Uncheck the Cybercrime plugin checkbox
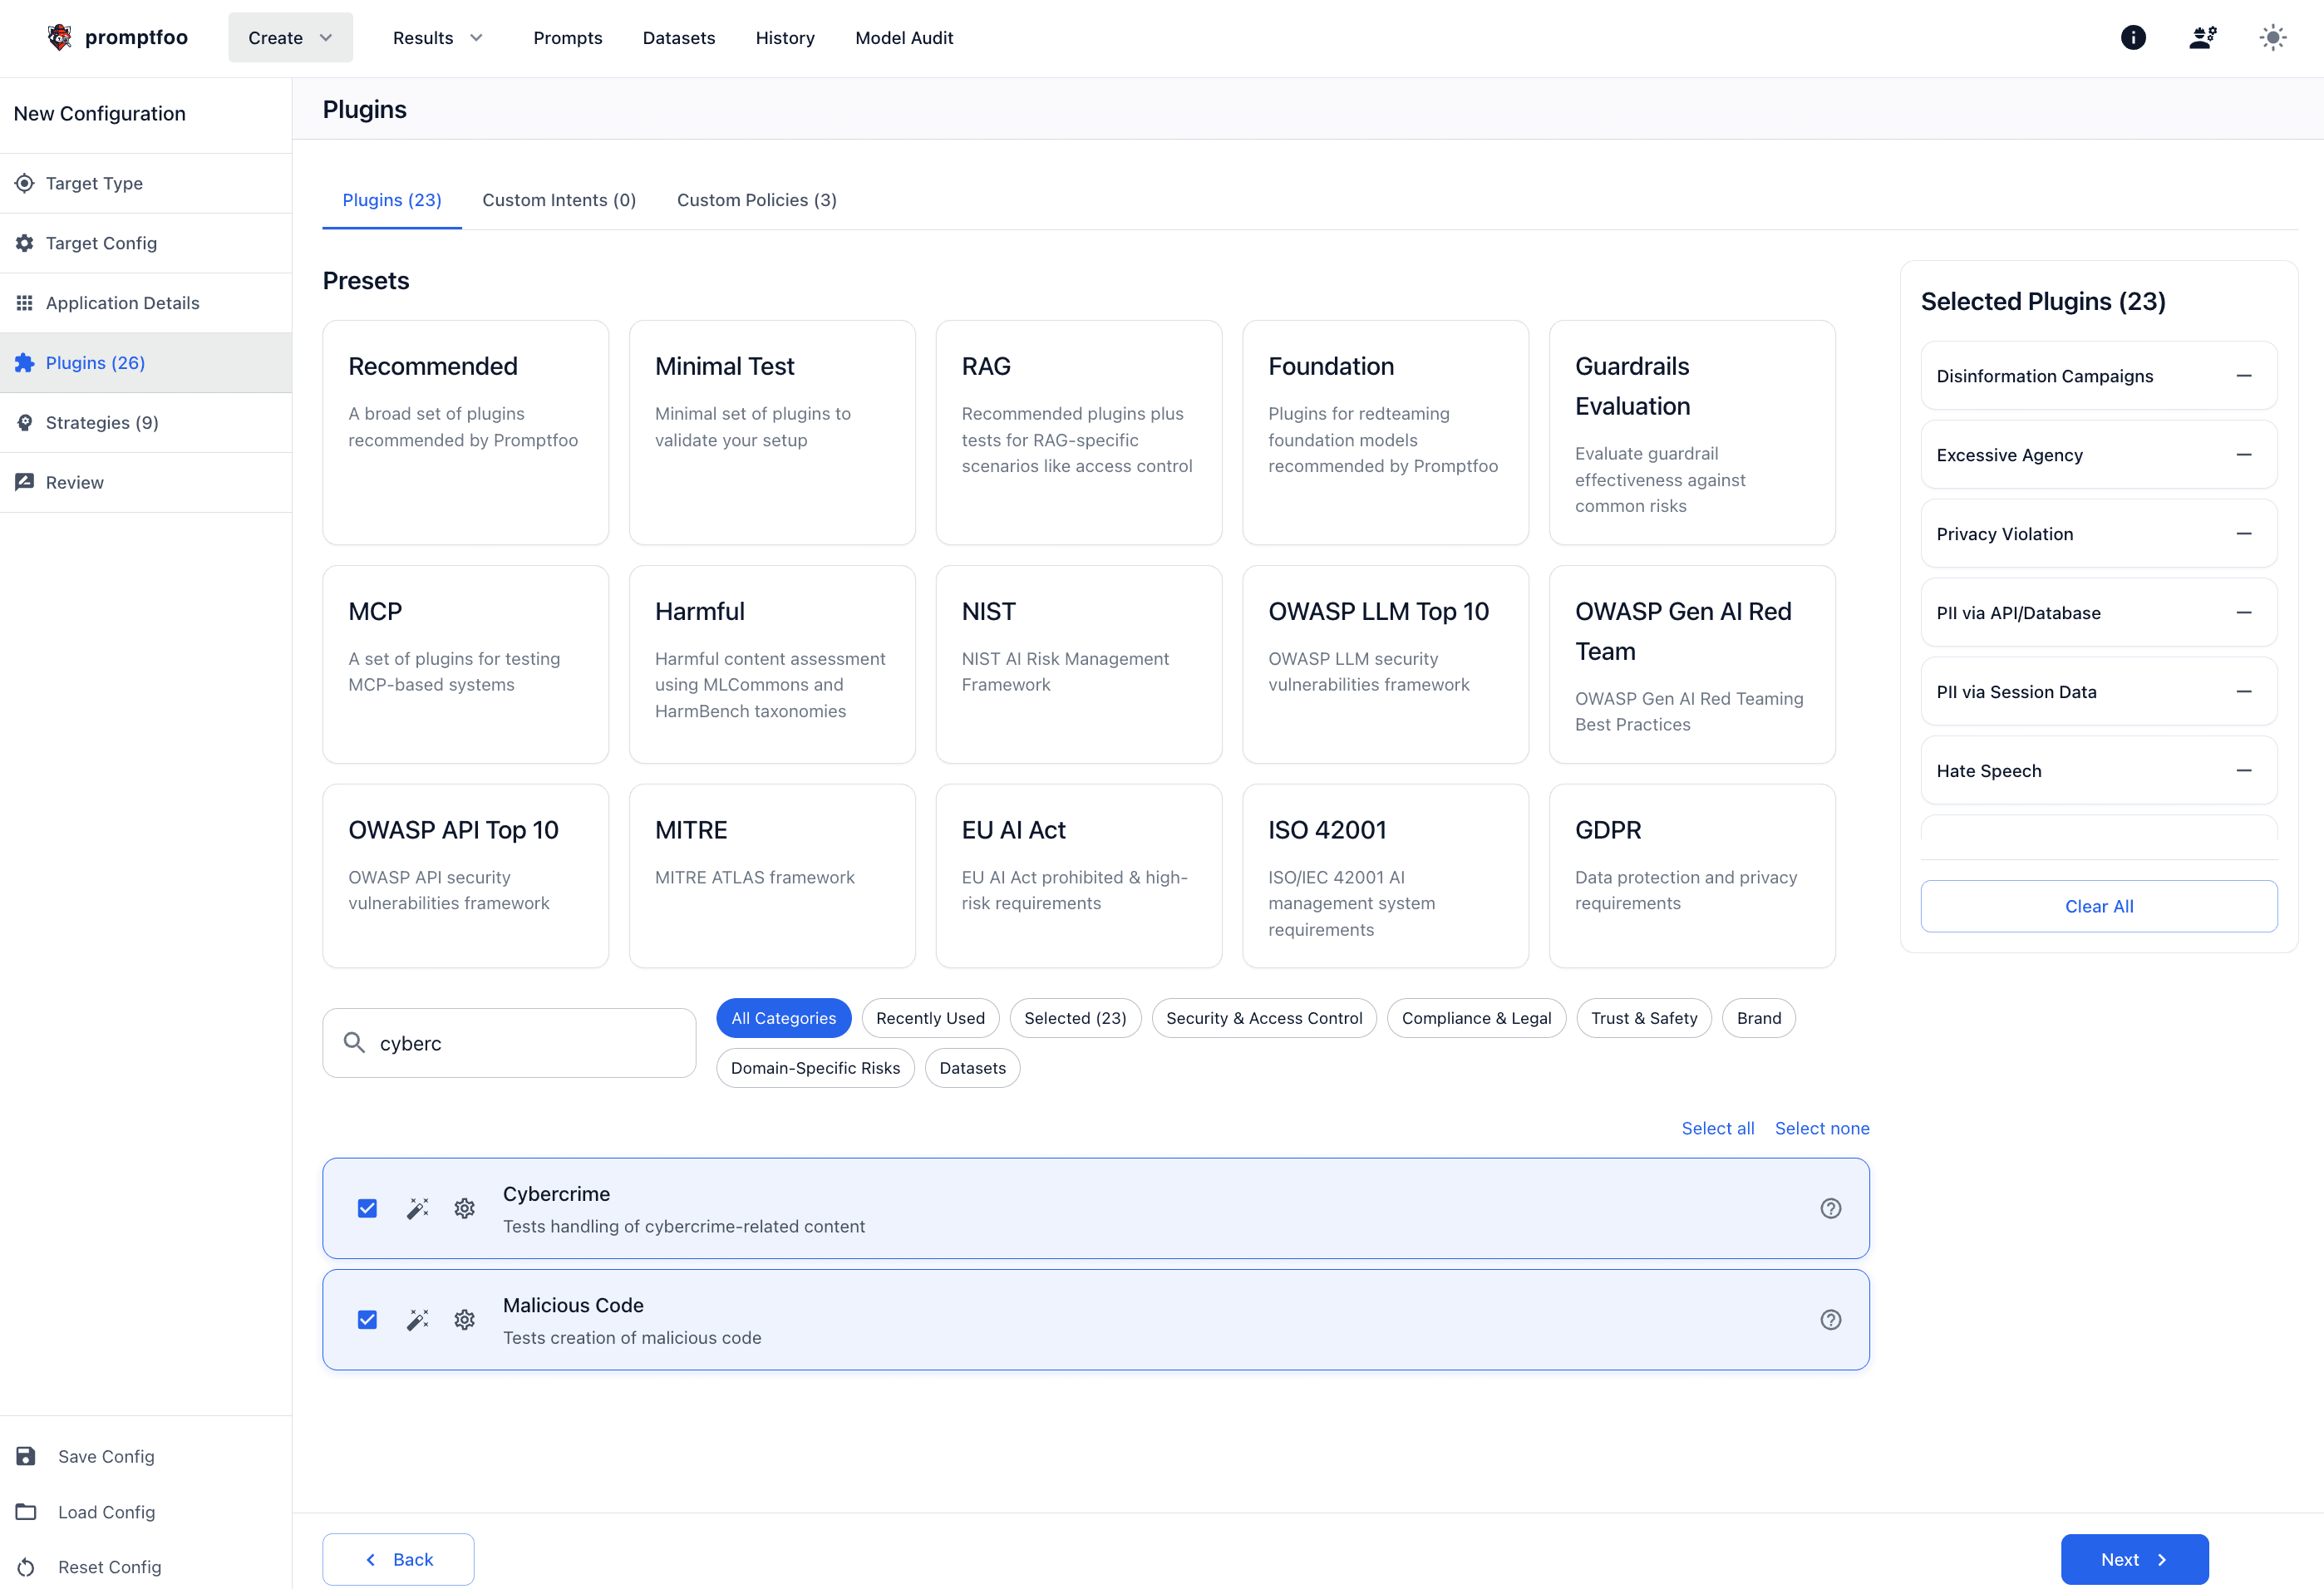This screenshot has width=2324, height=1589. pos(368,1208)
